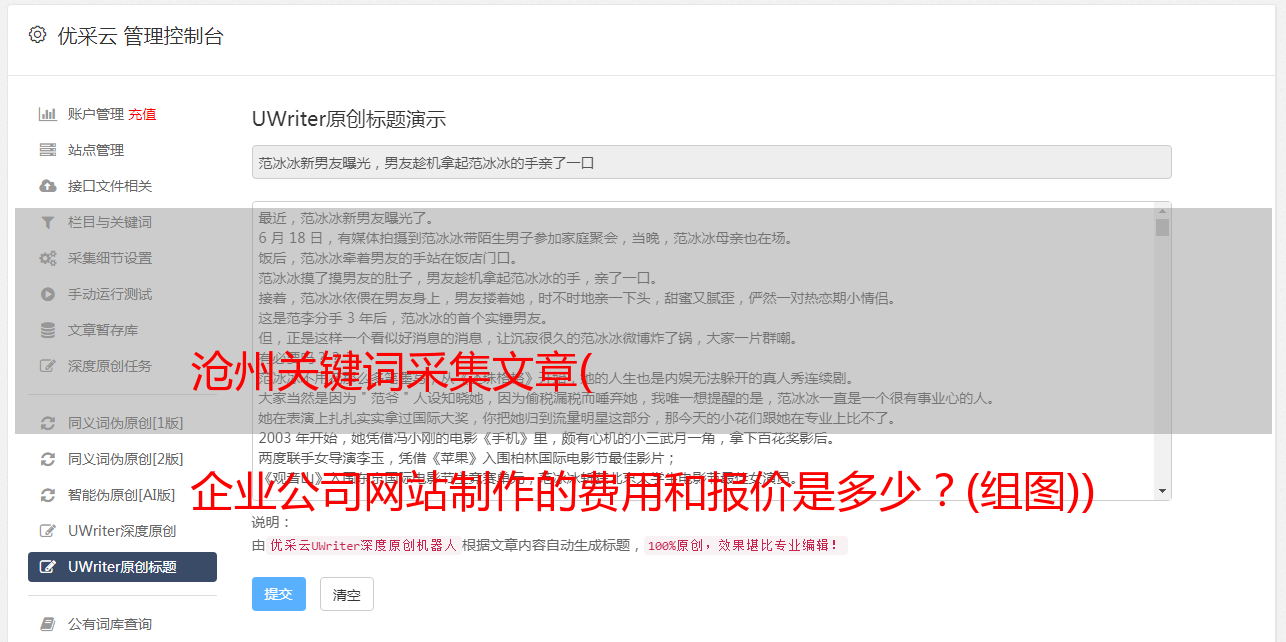The image size is (1286, 642).
Task: Open the UWriter原创标题 menu item
Action: pos(122,567)
